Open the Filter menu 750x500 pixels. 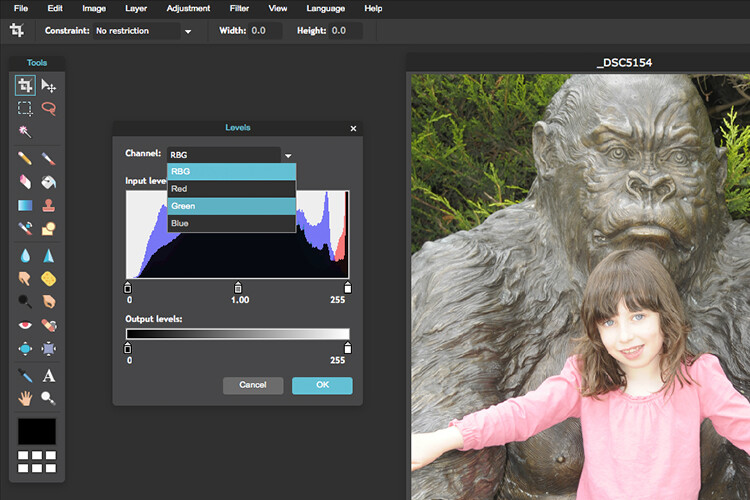tap(239, 8)
